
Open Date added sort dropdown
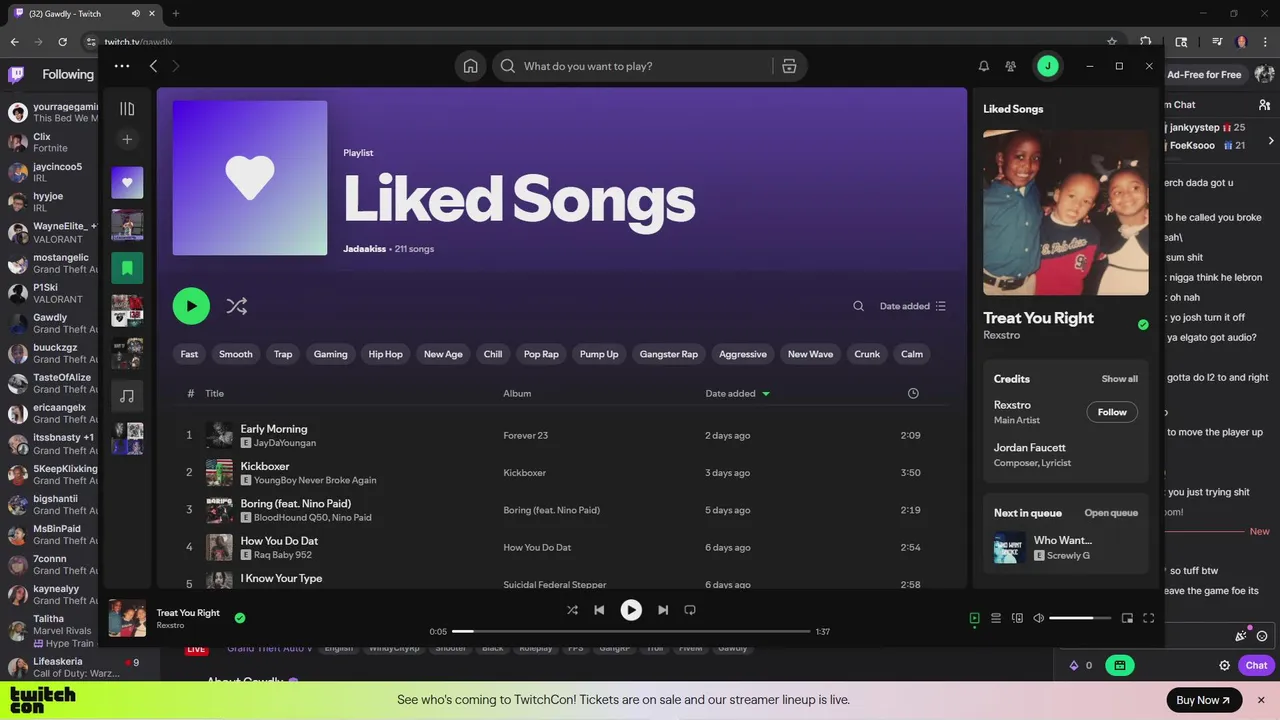[912, 306]
